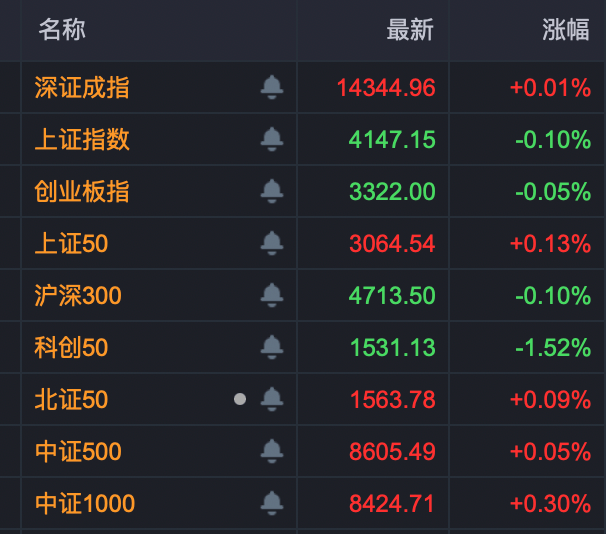Click the gray dot beside 北证50

click(240, 399)
